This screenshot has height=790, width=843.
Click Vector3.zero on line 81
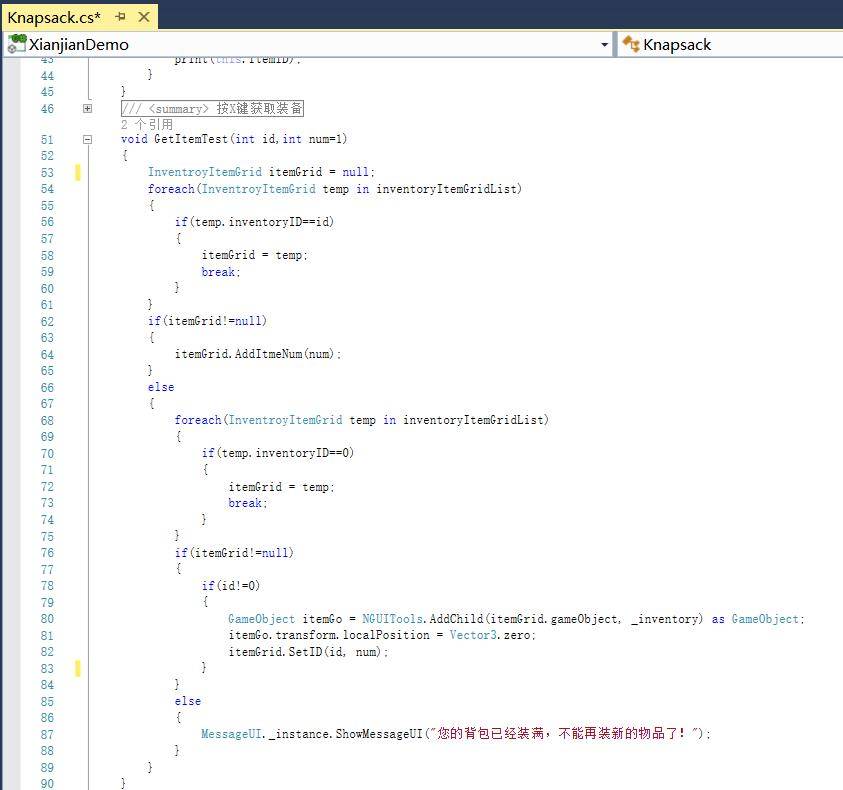[x=492, y=635]
